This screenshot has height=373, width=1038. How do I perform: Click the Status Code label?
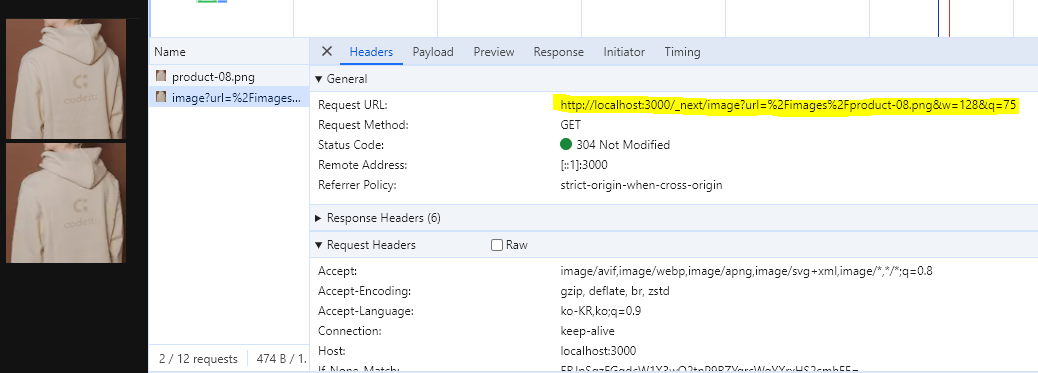coord(351,145)
